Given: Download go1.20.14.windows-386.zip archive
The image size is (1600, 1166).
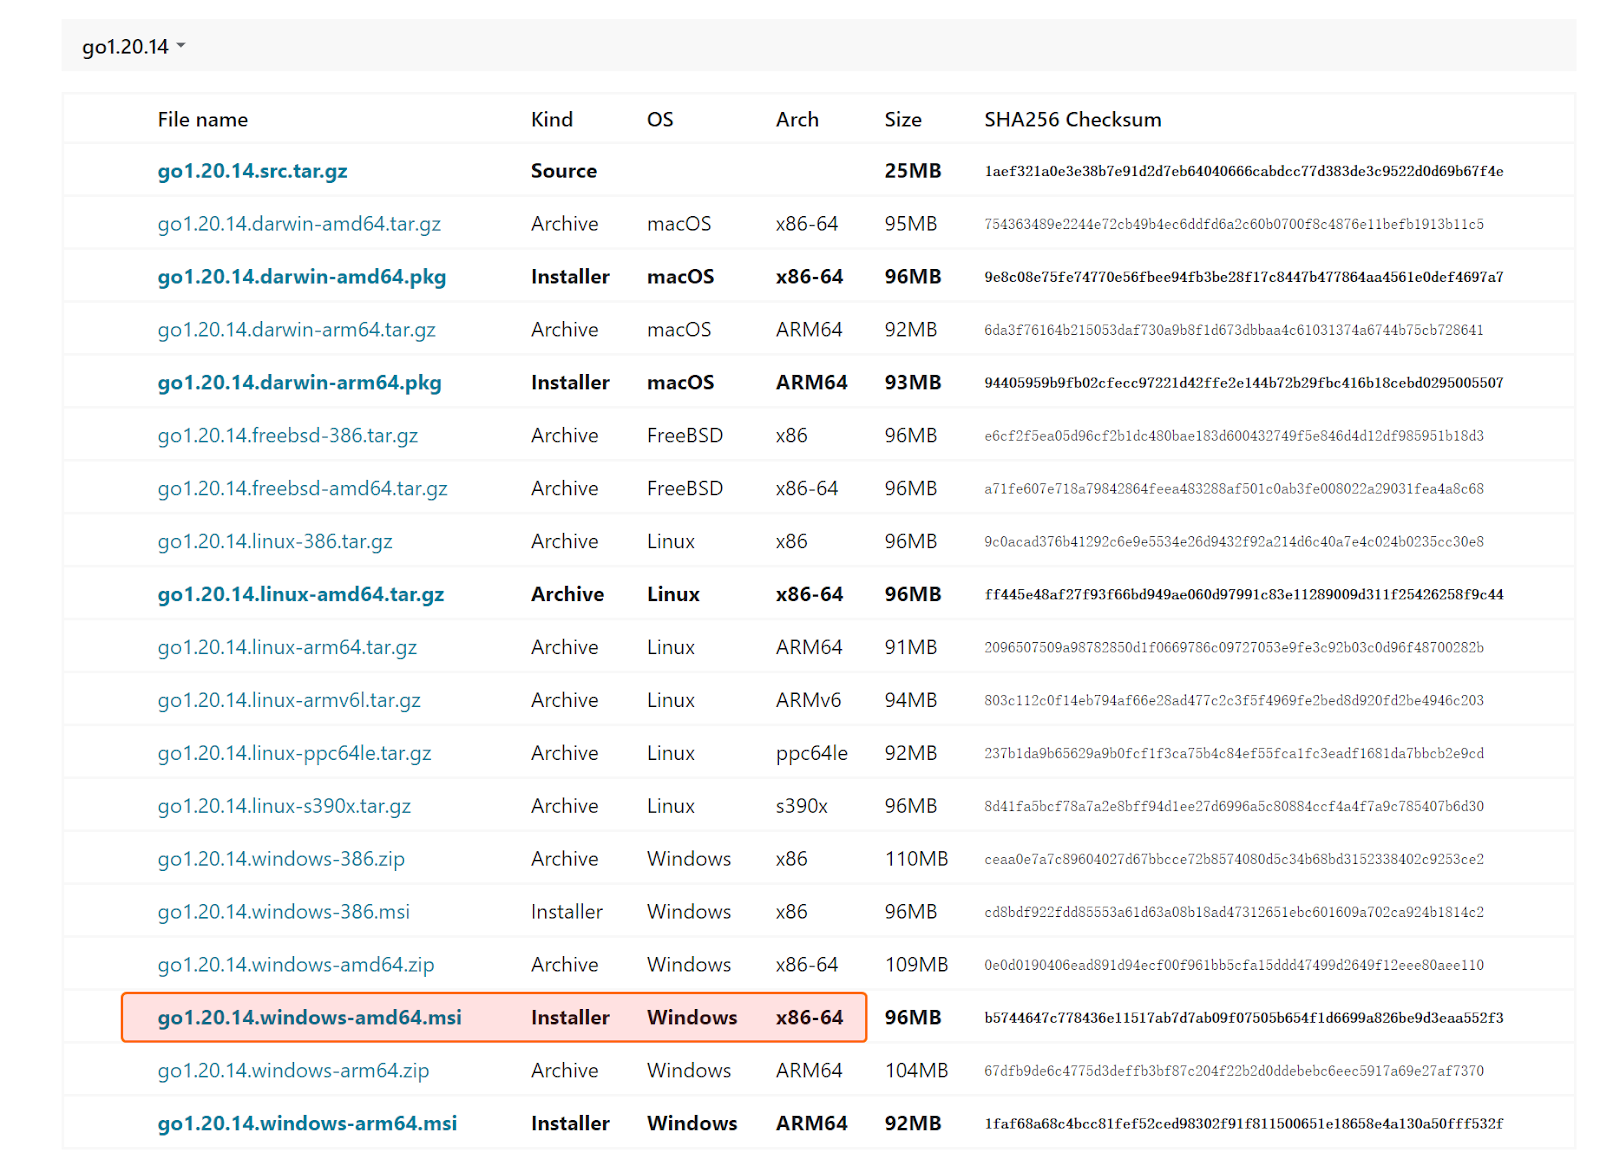Looking at the screenshot, I should [281, 860].
